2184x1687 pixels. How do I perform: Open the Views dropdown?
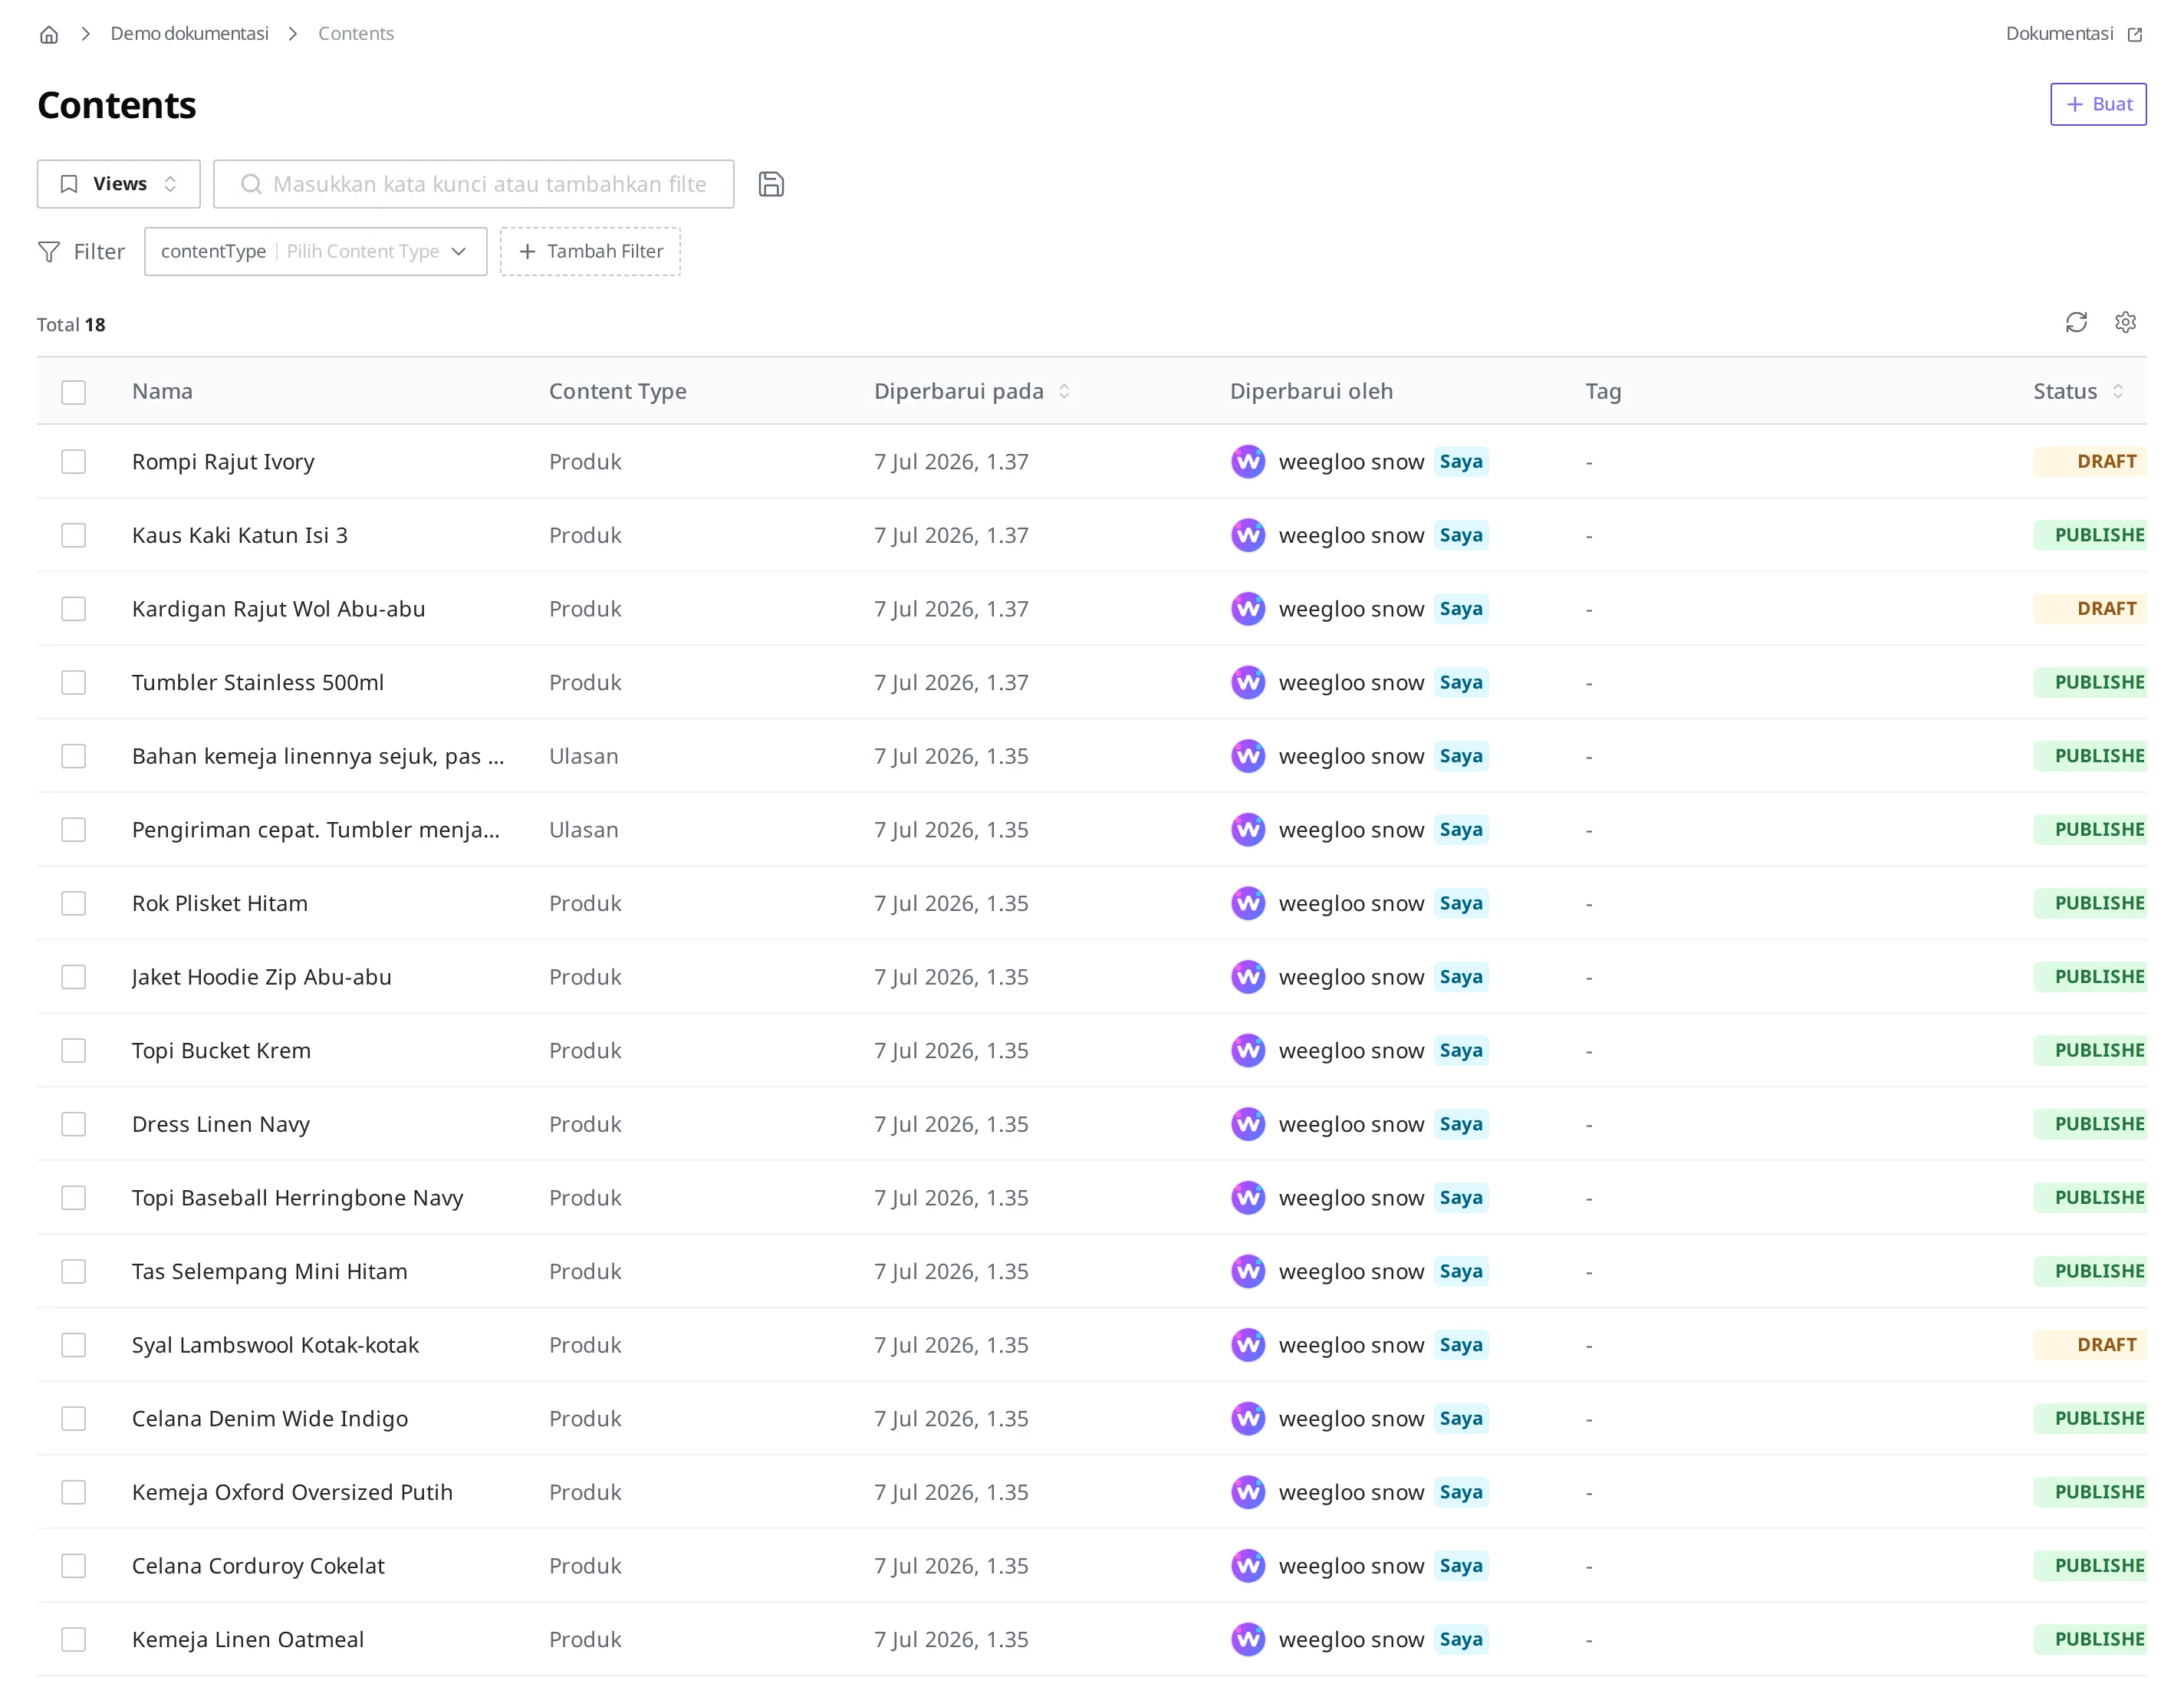[x=119, y=184]
